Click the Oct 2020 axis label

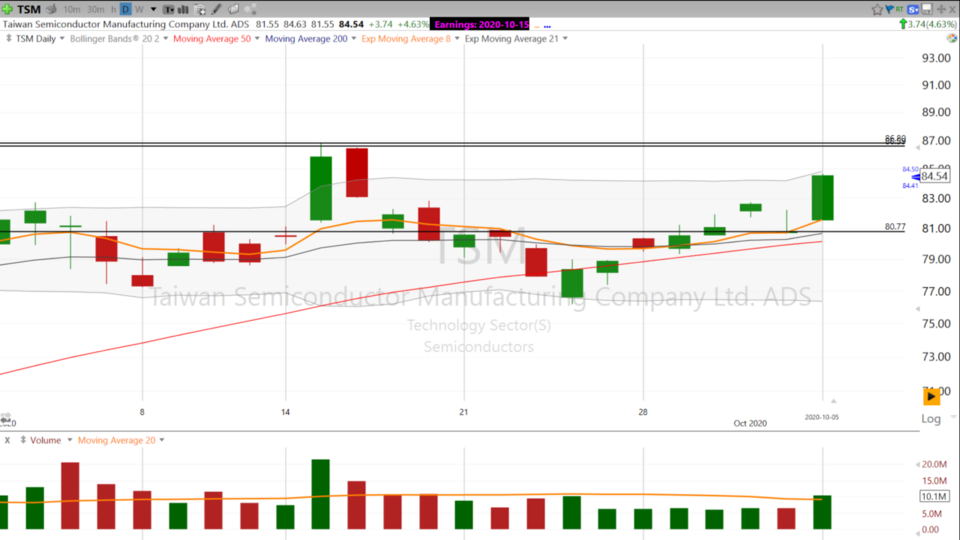[750, 423]
